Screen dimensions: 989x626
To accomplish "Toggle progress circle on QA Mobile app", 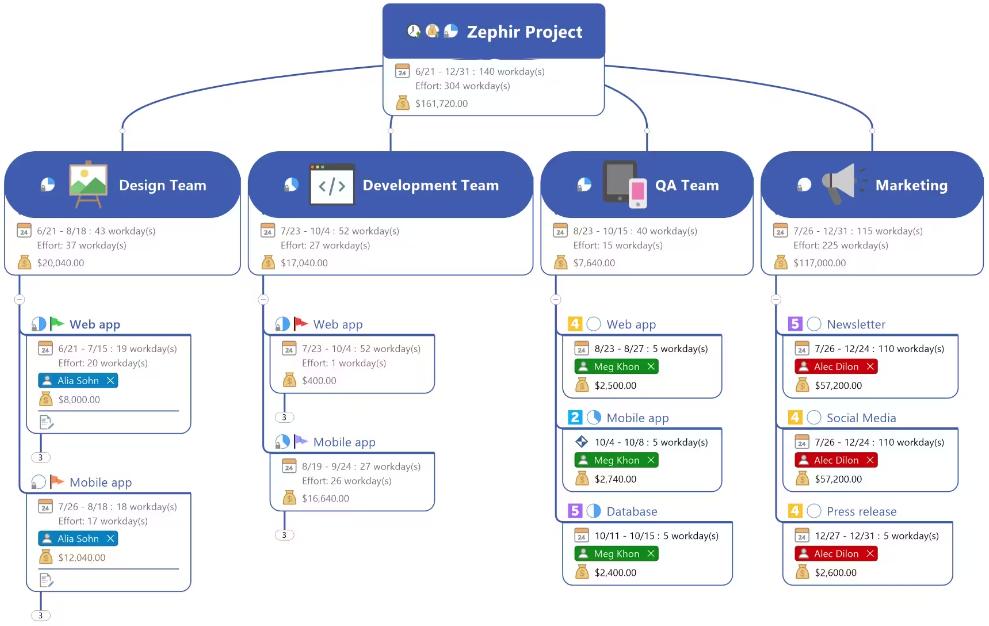I will pos(594,417).
